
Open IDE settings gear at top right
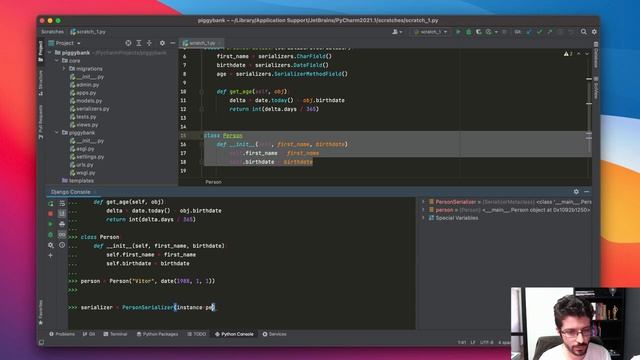tap(594, 32)
